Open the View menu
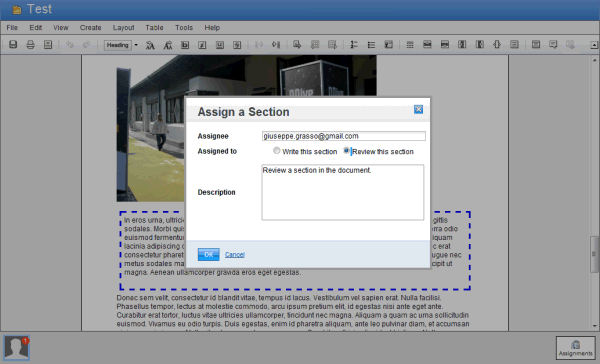Viewport: 600px width, 364px height. coord(61,28)
